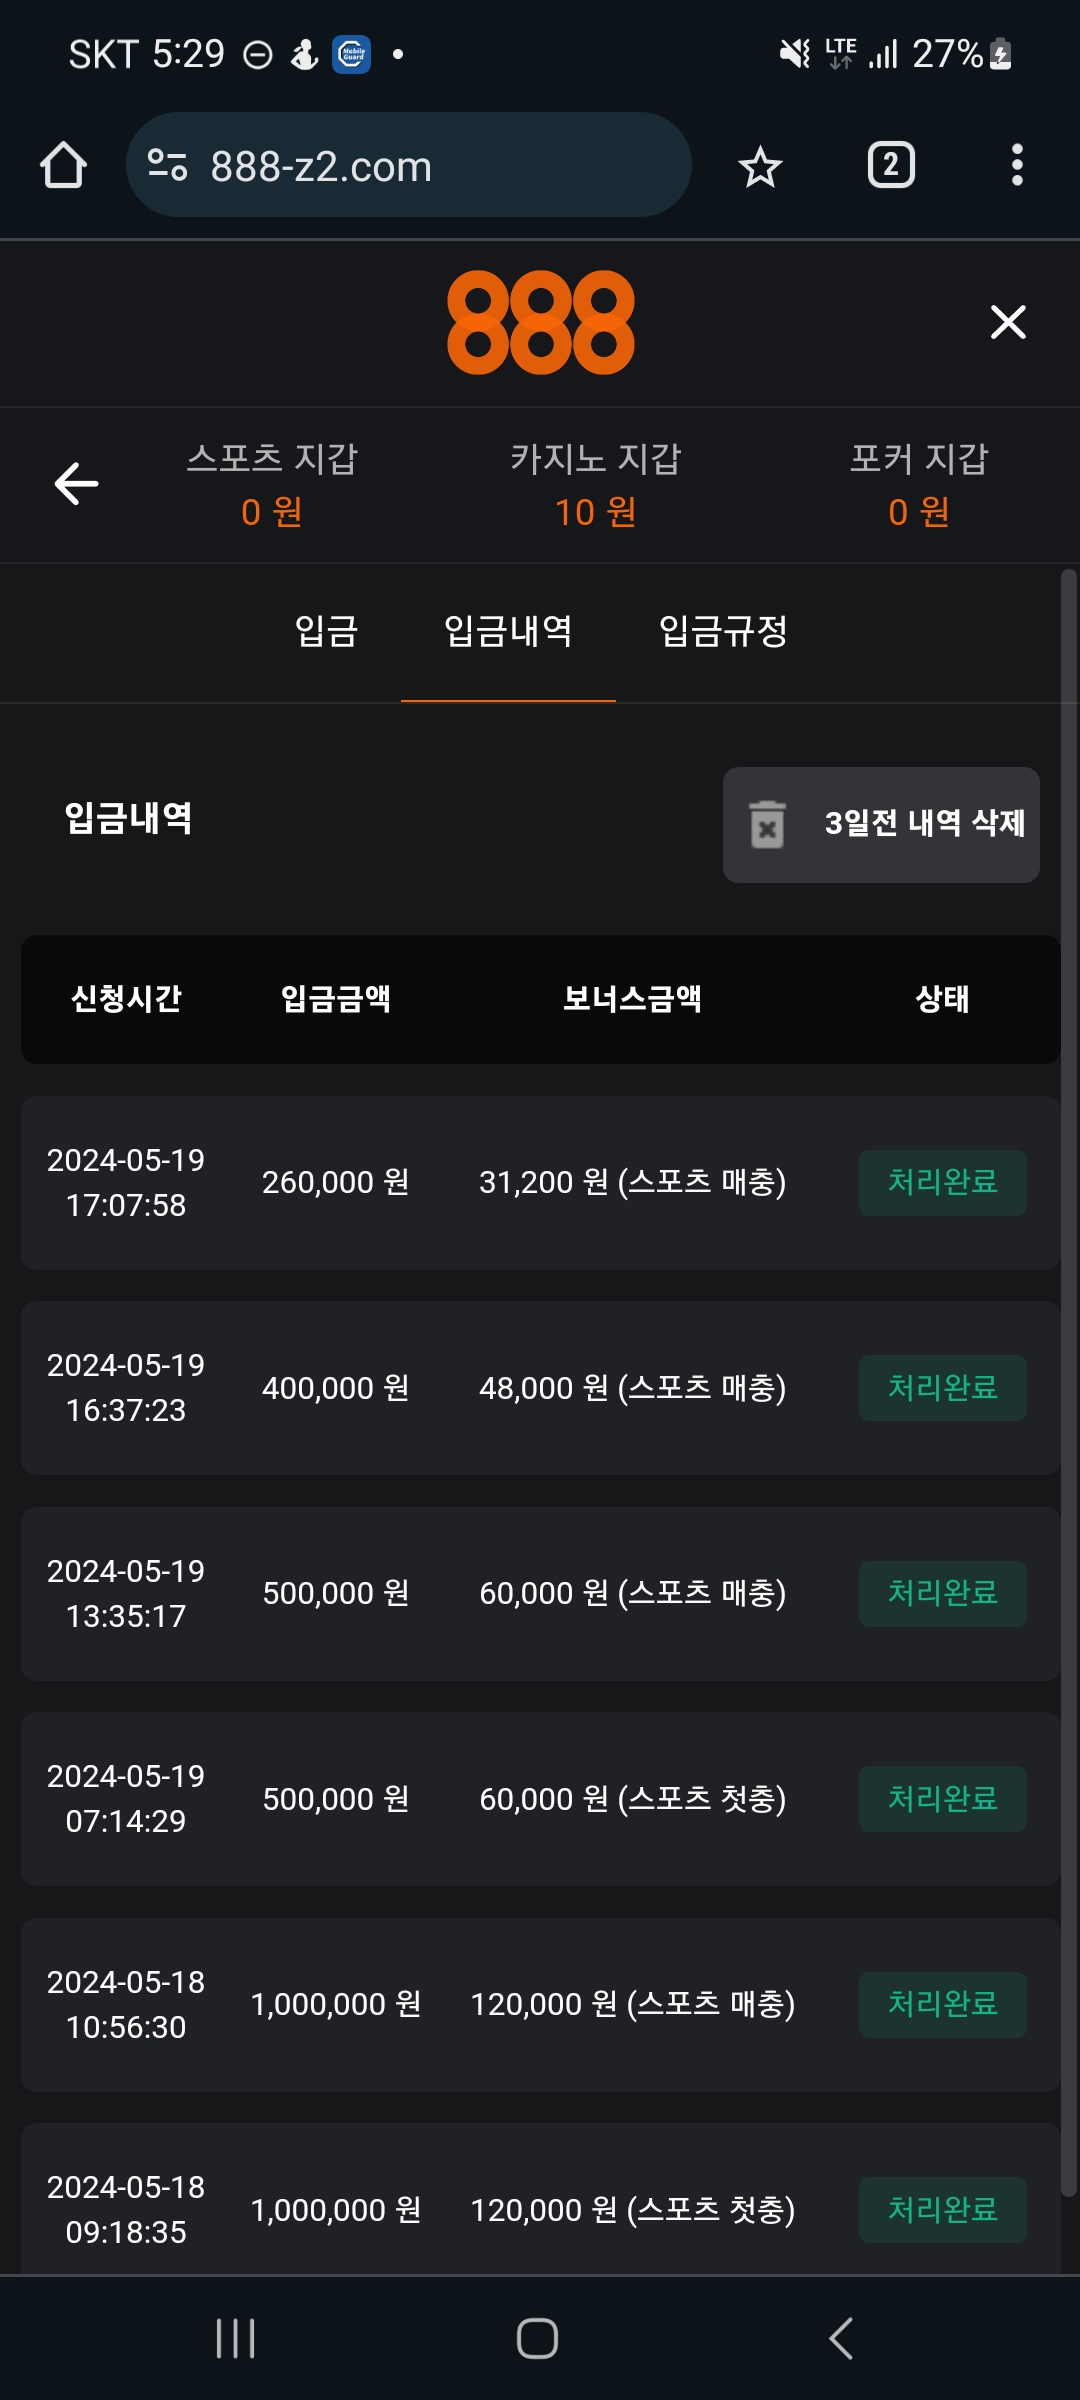Click 처리완료 status for 260,000 원 deposit

tap(942, 1183)
